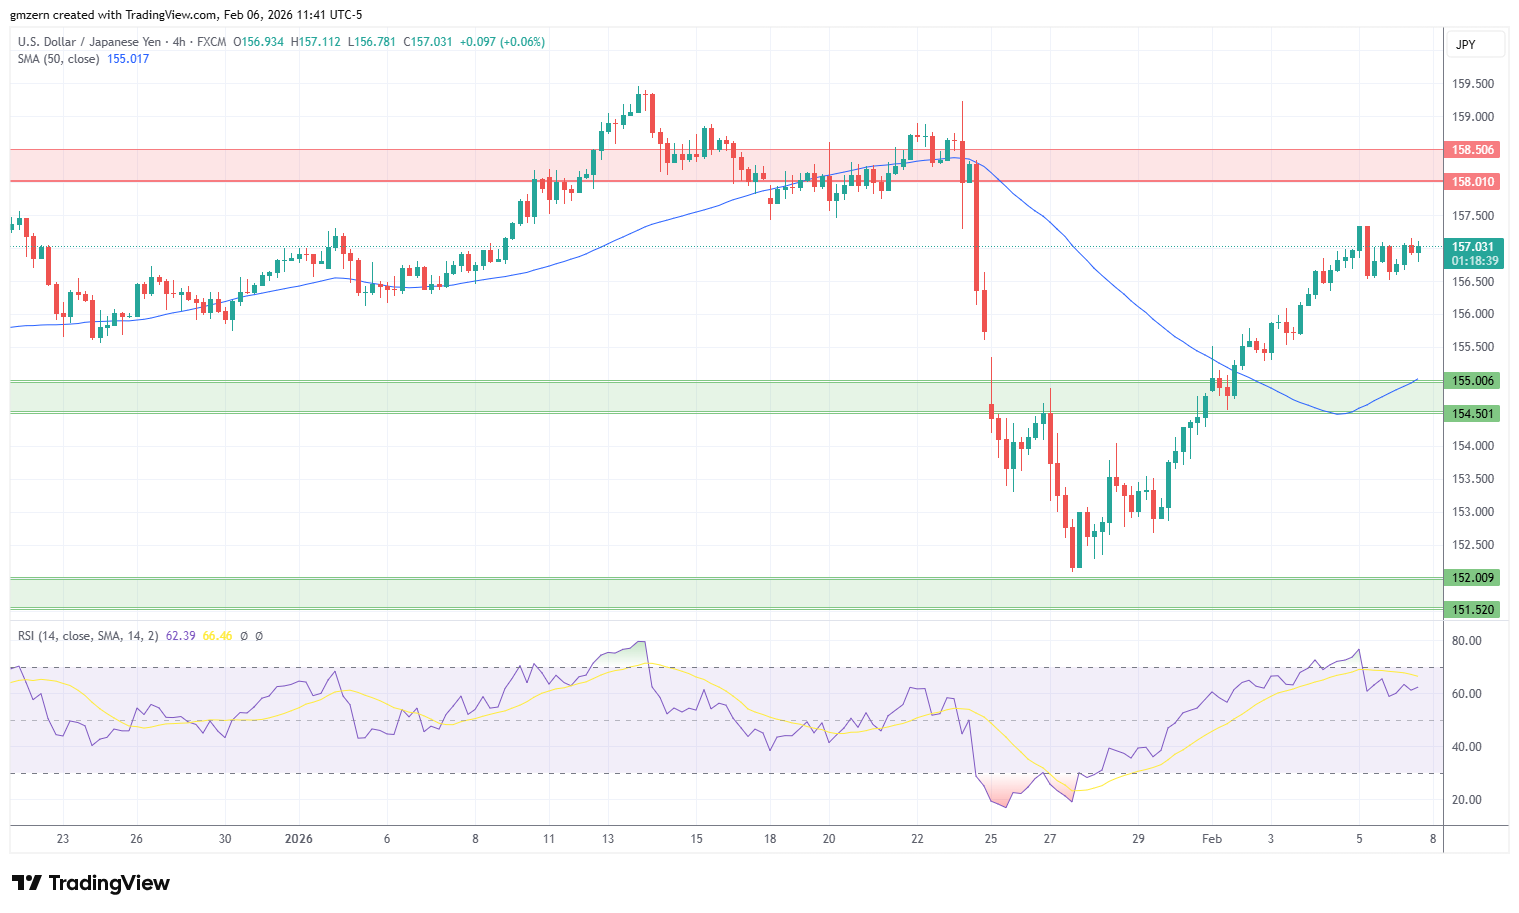
Task: Select the 157.031 current price label
Action: click(x=1473, y=247)
